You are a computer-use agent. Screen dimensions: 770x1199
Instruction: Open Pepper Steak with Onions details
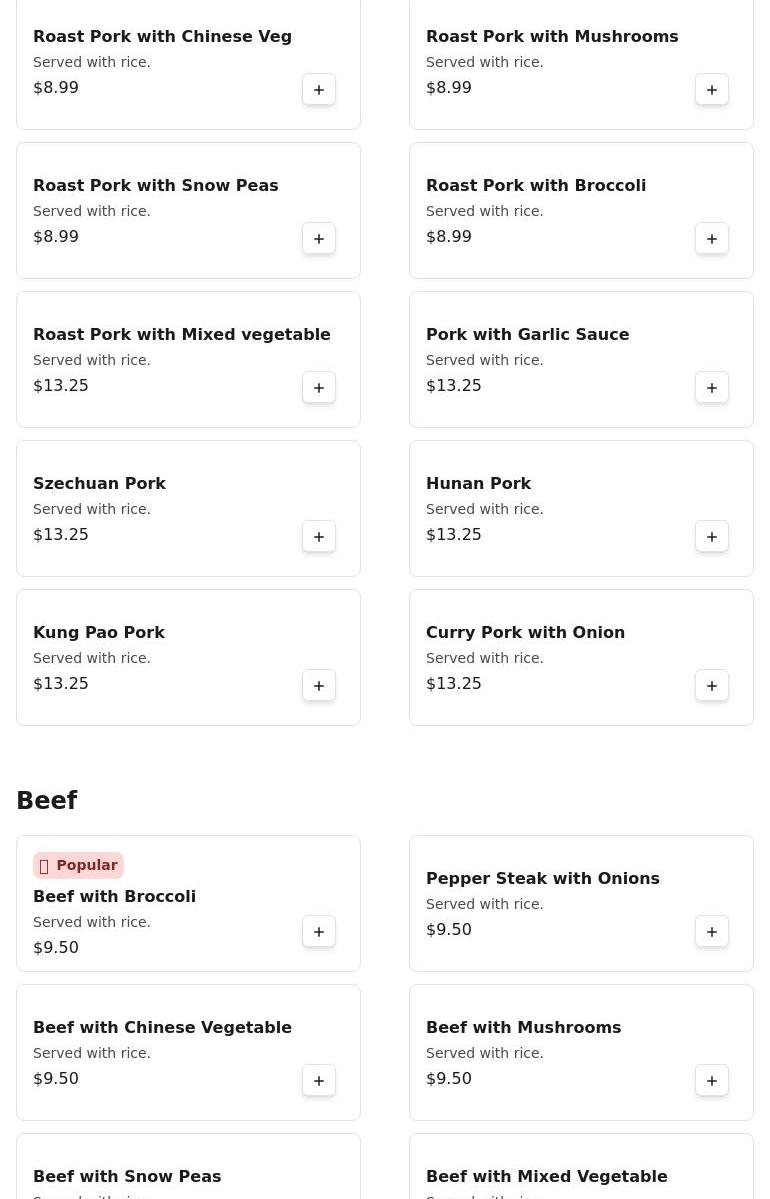(x=542, y=879)
